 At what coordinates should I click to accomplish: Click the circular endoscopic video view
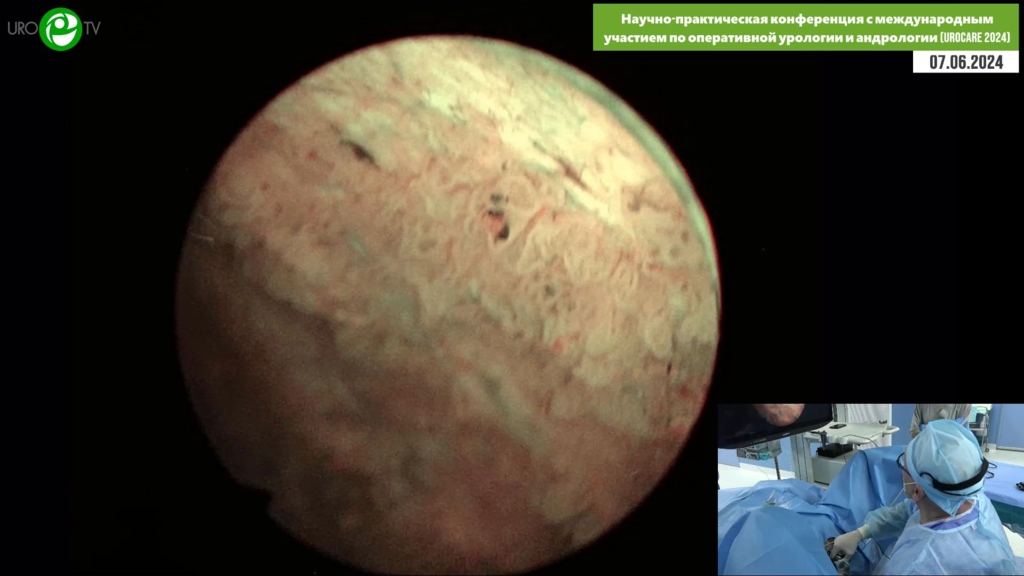click(x=447, y=300)
